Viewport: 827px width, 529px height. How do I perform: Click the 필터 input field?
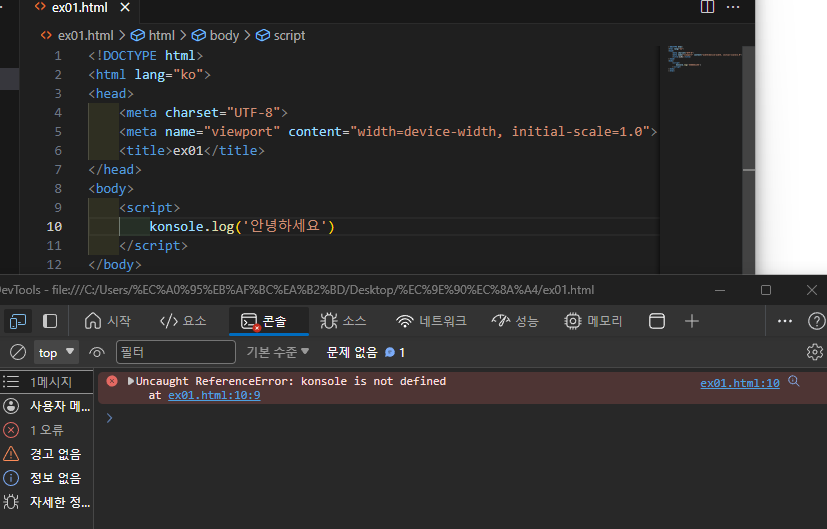click(176, 352)
